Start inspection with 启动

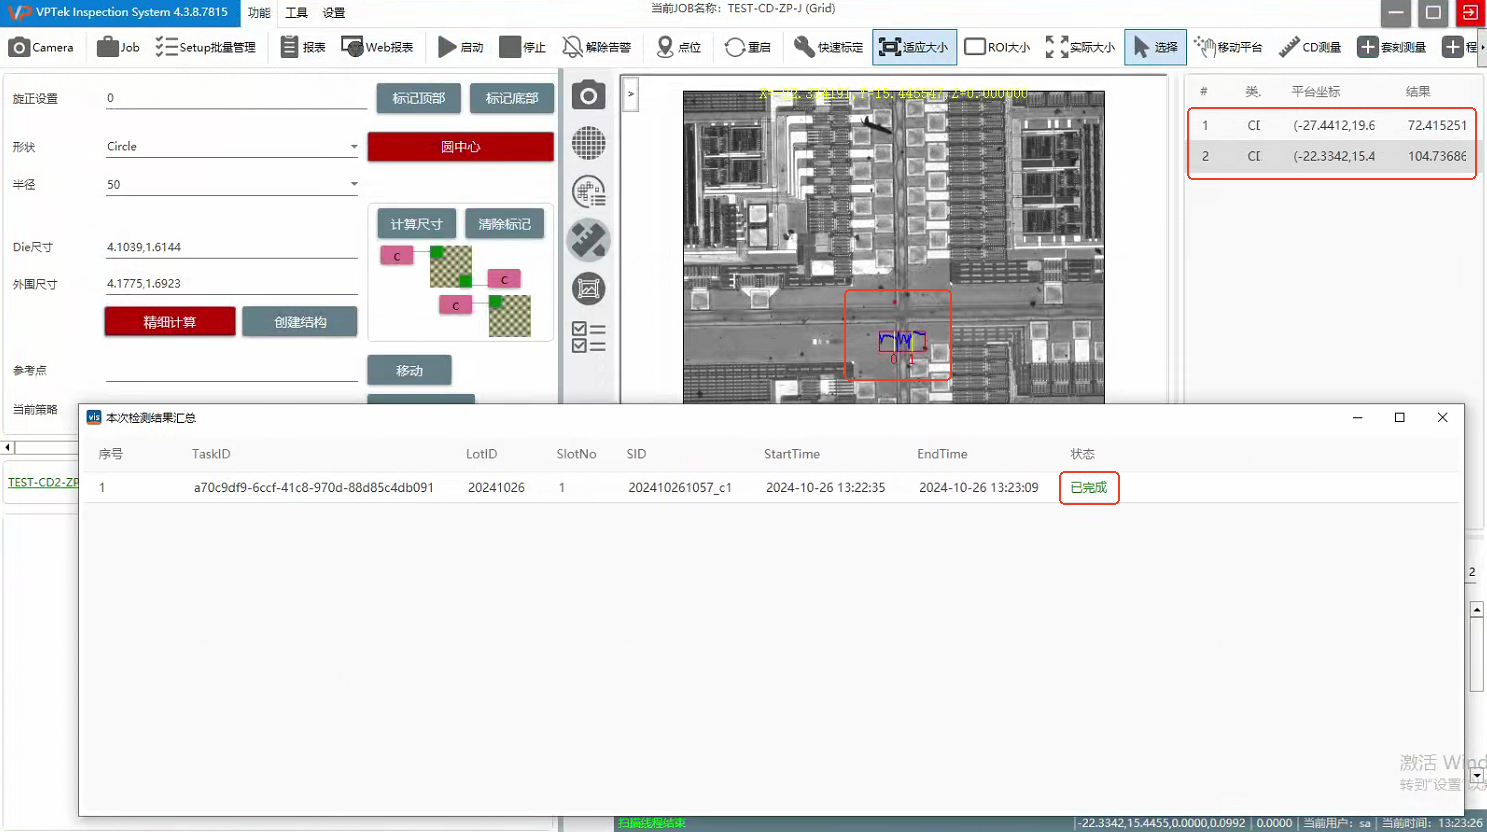[461, 47]
